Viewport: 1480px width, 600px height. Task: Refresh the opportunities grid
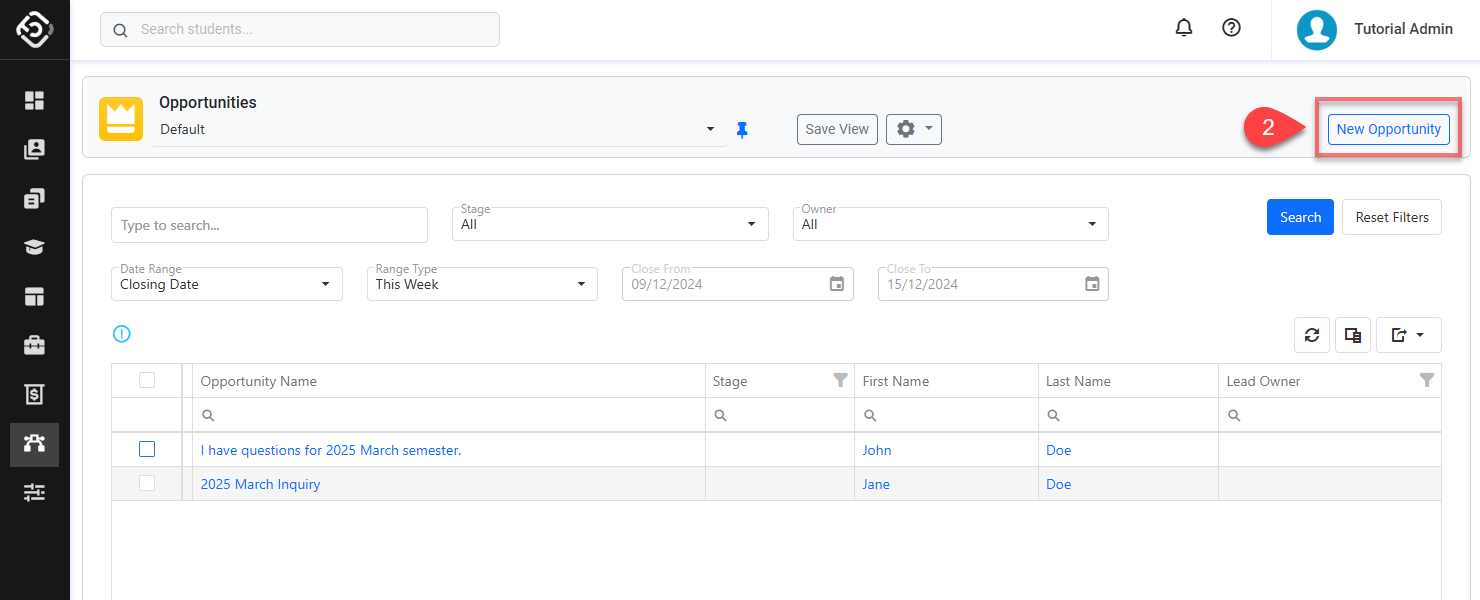(1312, 336)
